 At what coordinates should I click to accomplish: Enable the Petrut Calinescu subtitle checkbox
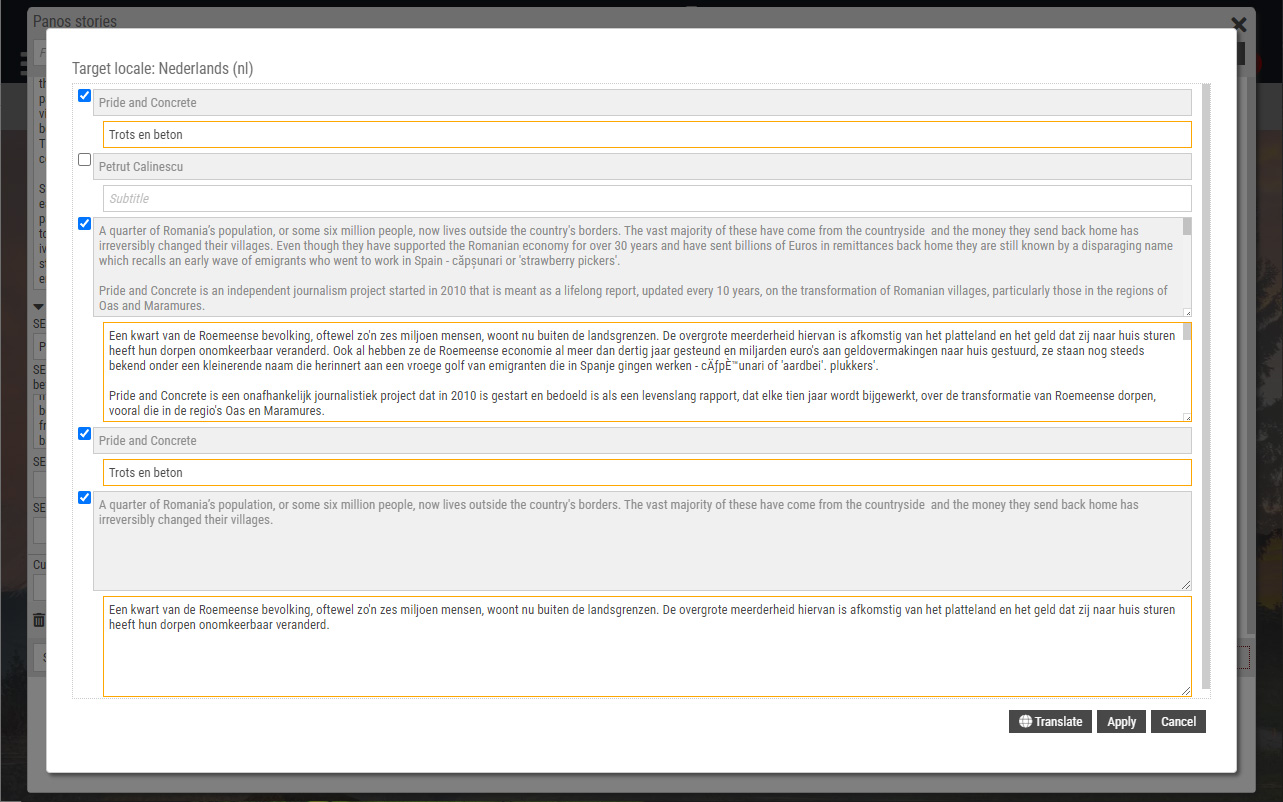(x=85, y=159)
